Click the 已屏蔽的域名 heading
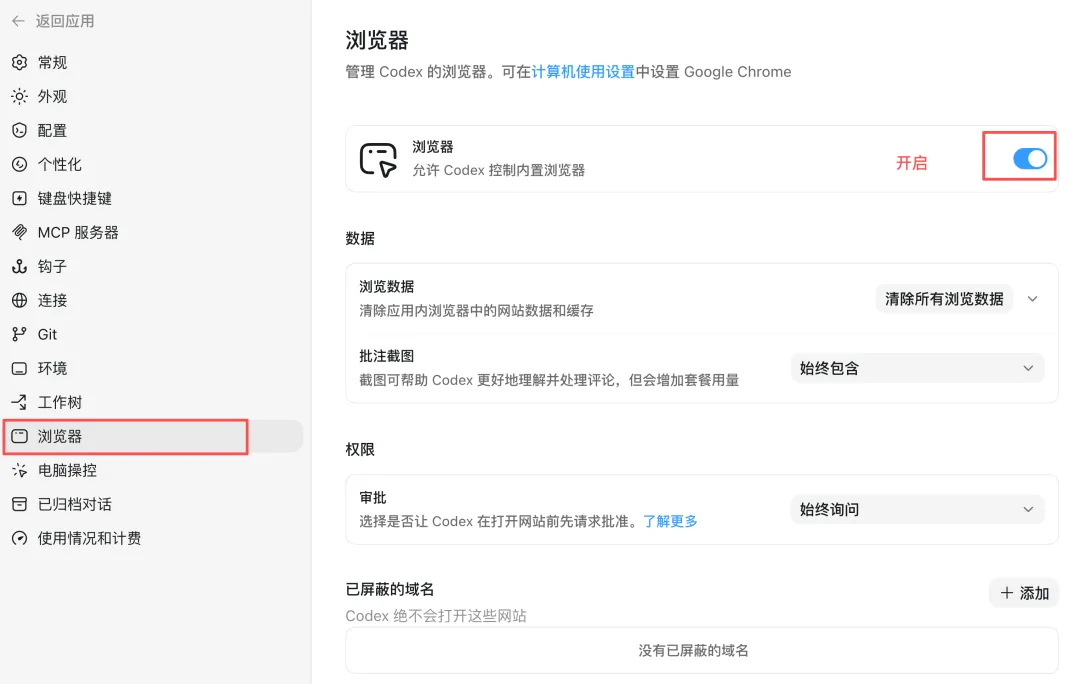 [x=390, y=590]
